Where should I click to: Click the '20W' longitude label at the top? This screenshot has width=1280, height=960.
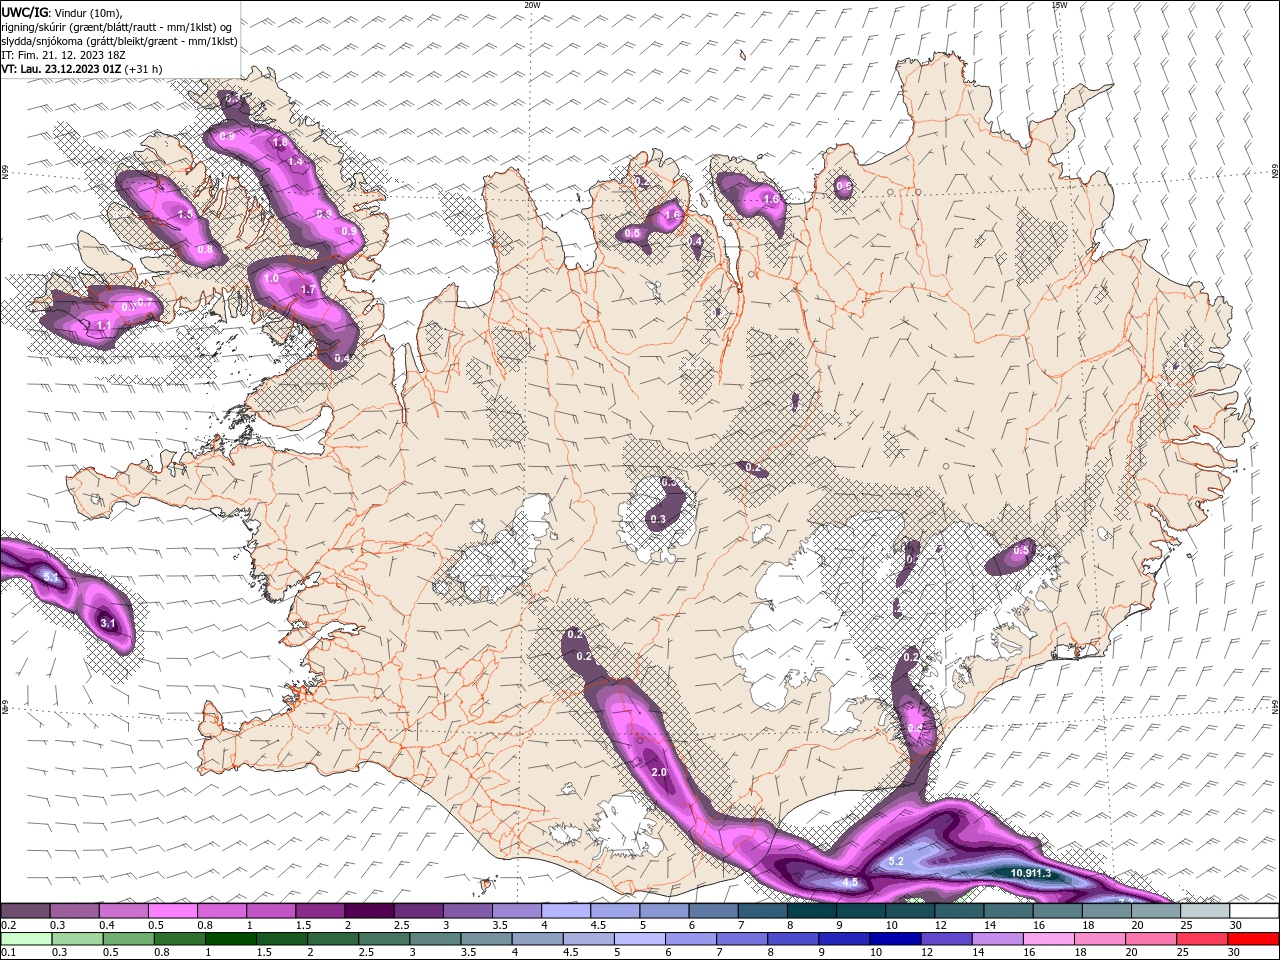pos(532,5)
